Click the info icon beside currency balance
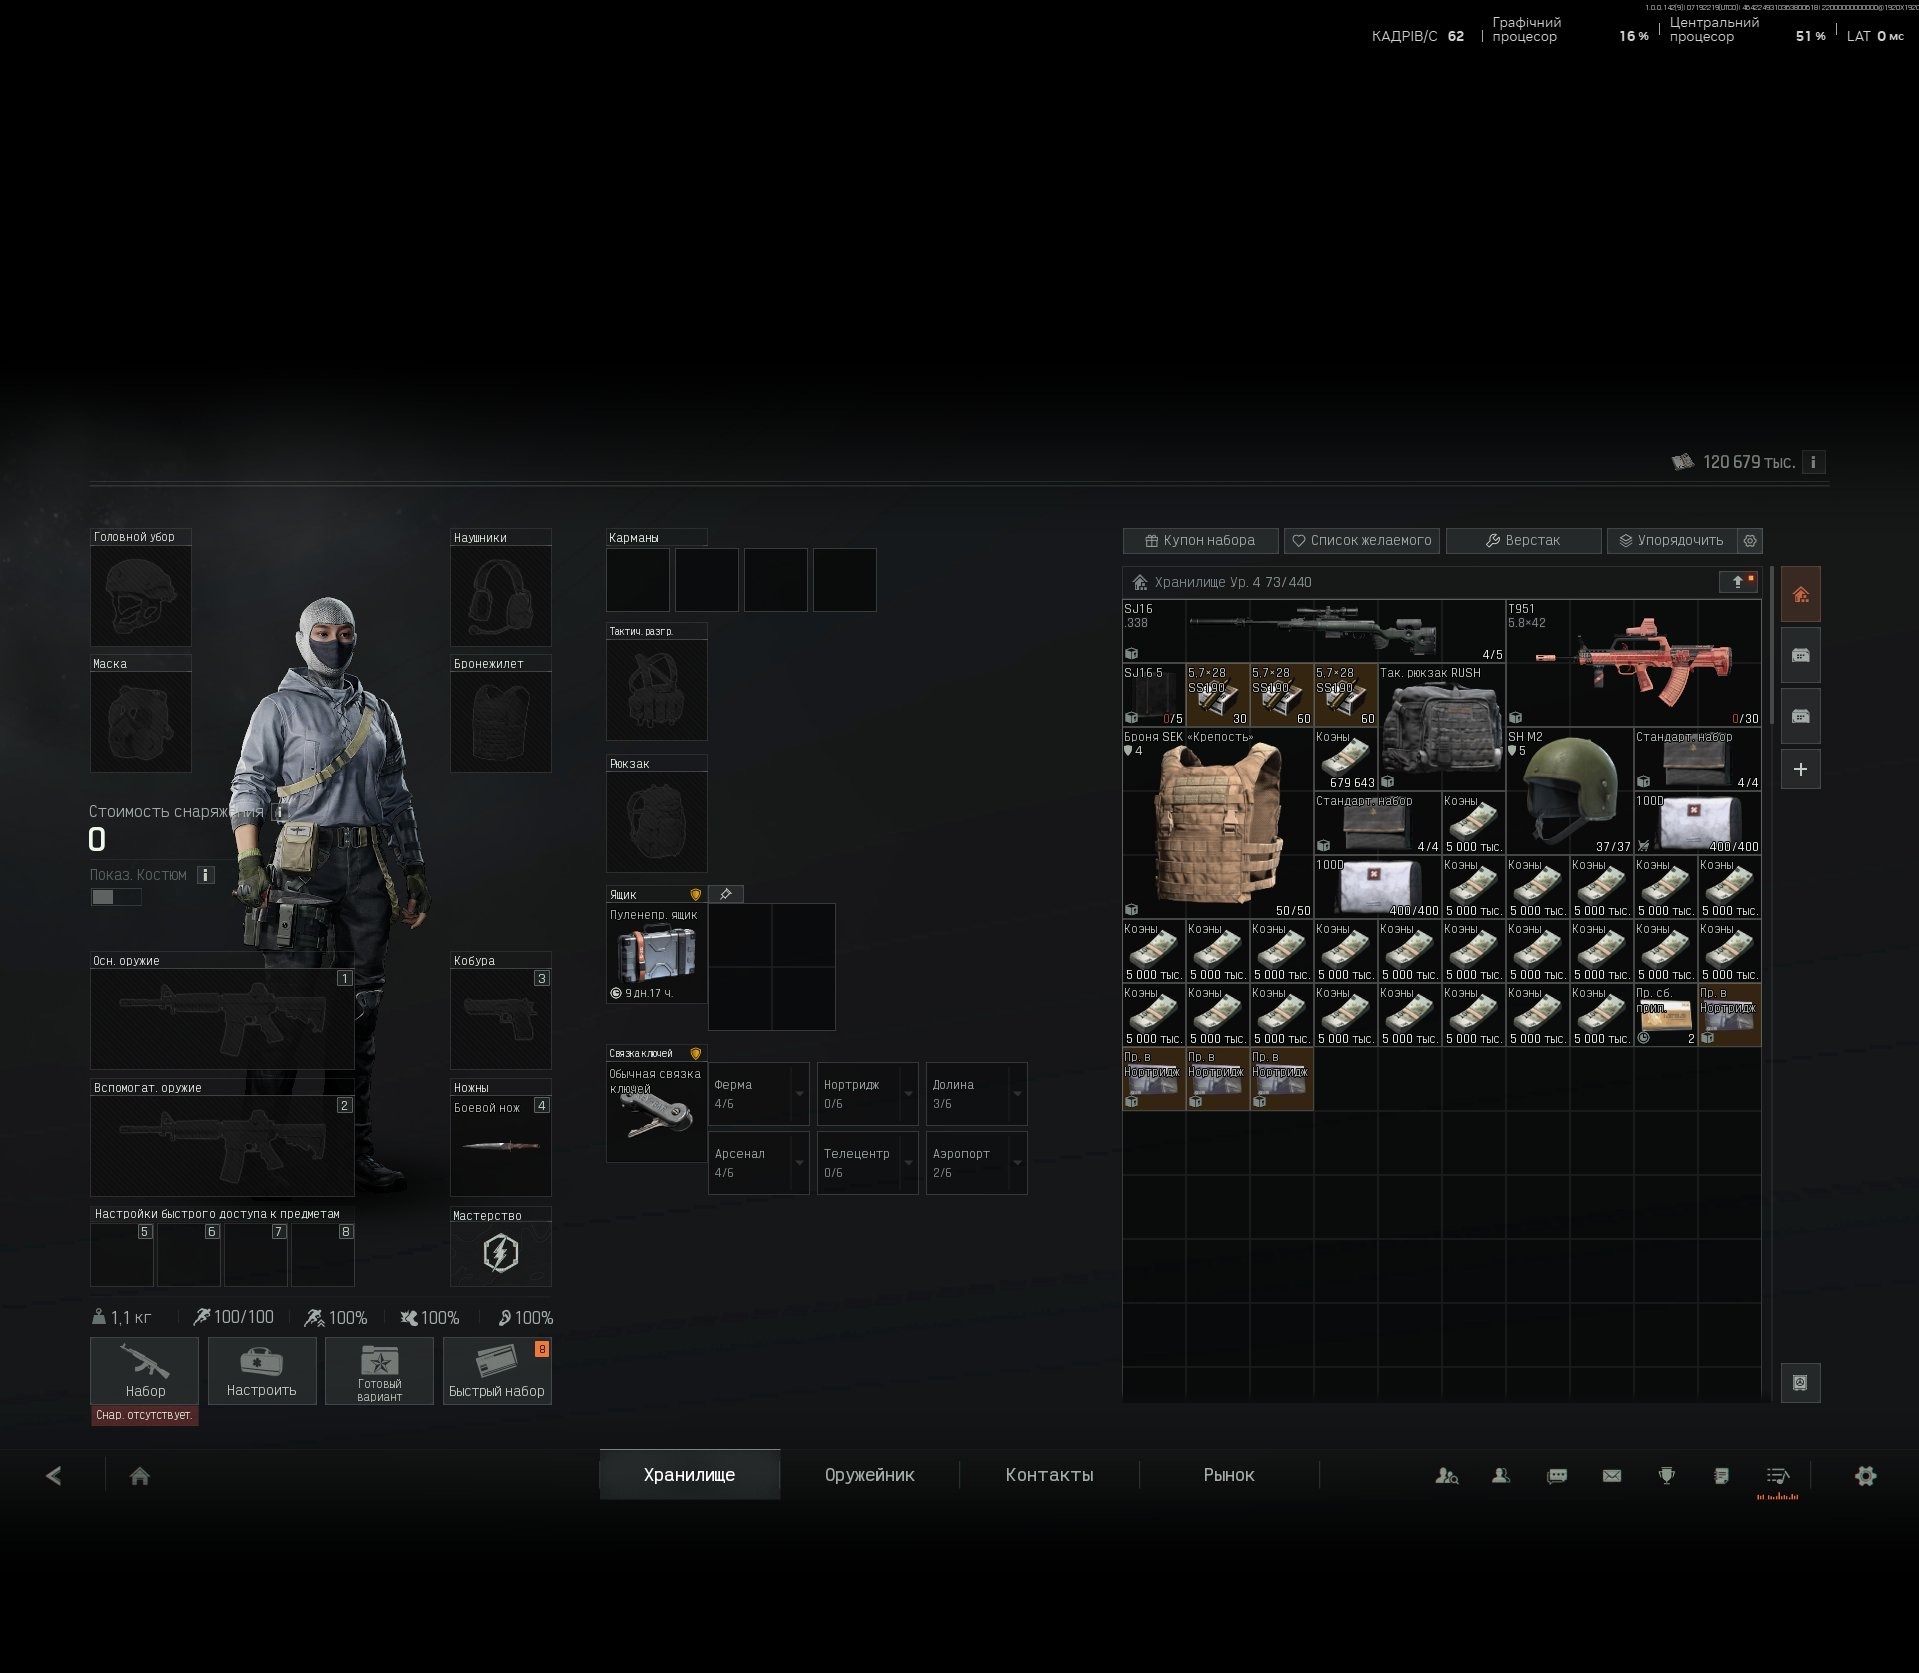Image resolution: width=1919 pixels, height=1673 pixels. [x=1813, y=462]
